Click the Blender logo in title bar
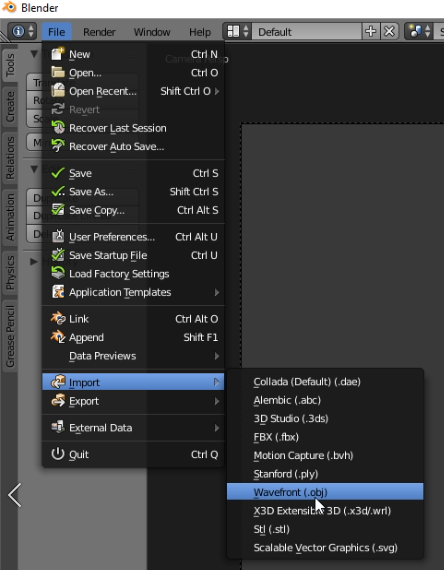 point(9,7)
